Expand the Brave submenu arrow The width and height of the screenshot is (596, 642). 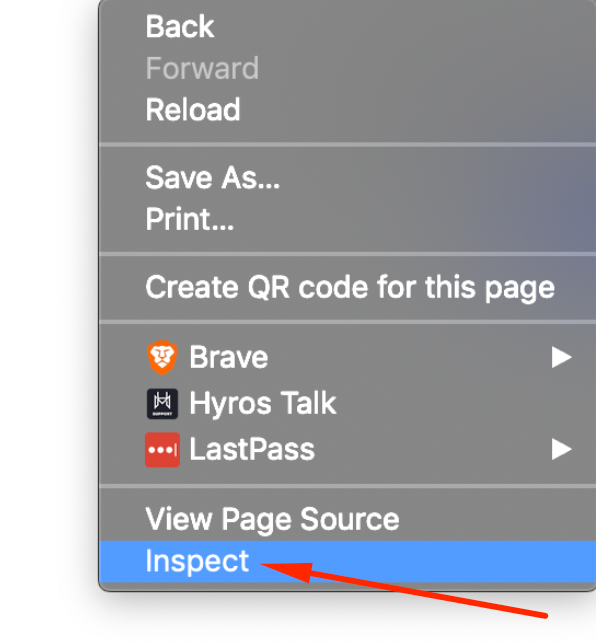(x=561, y=357)
